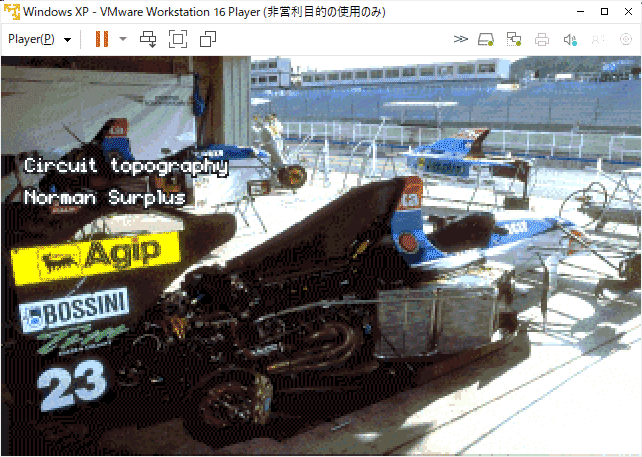Click the CD/DVD drive disc icon

pos(626,39)
